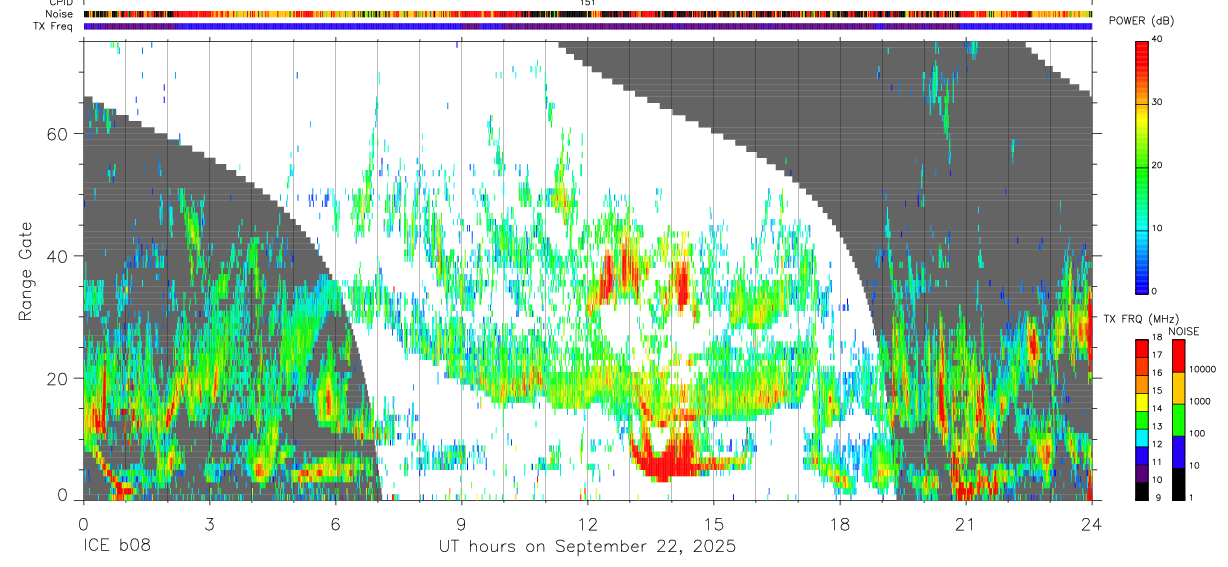1228x567 pixels.
Task: Click the 1000 tick on the NOISE scale
Action: (1200, 401)
